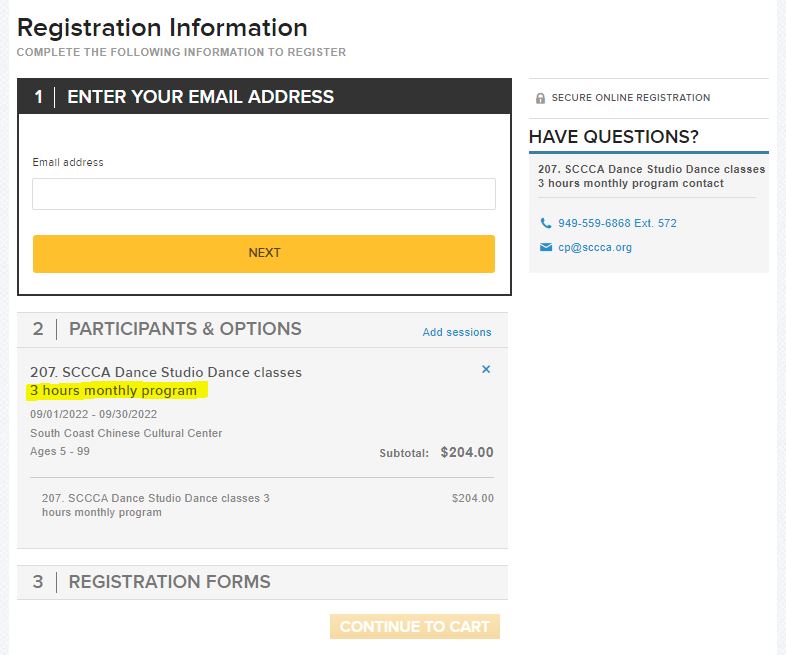Click the lock icon beside Secure Online Registration
This screenshot has height=655, width=786.
541,98
